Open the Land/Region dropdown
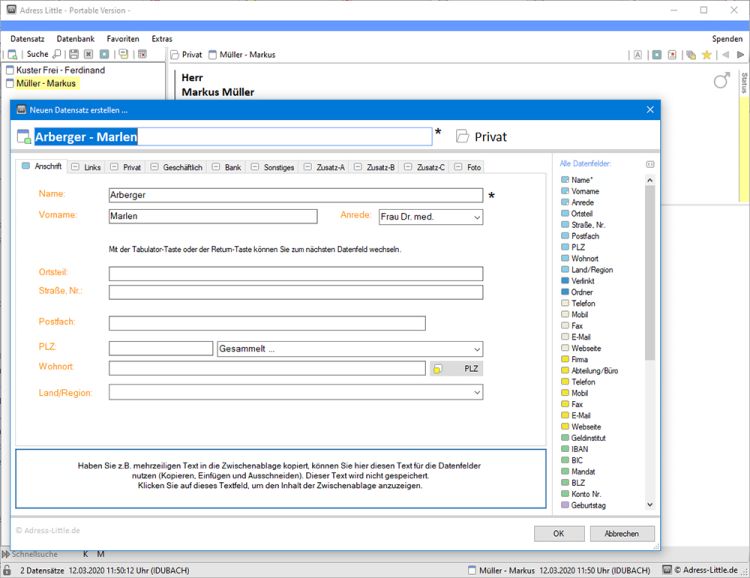Image resolution: width=750 pixels, height=578 pixels. (475, 393)
